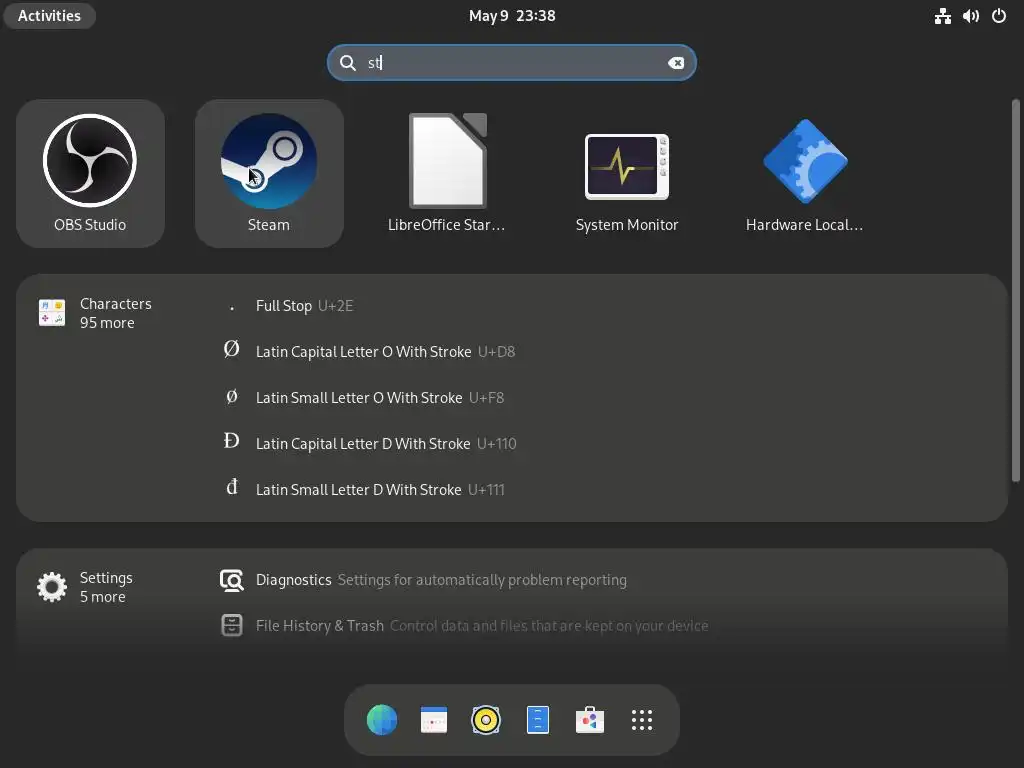
Task: Clear the search field text
Action: pyautogui.click(x=676, y=63)
